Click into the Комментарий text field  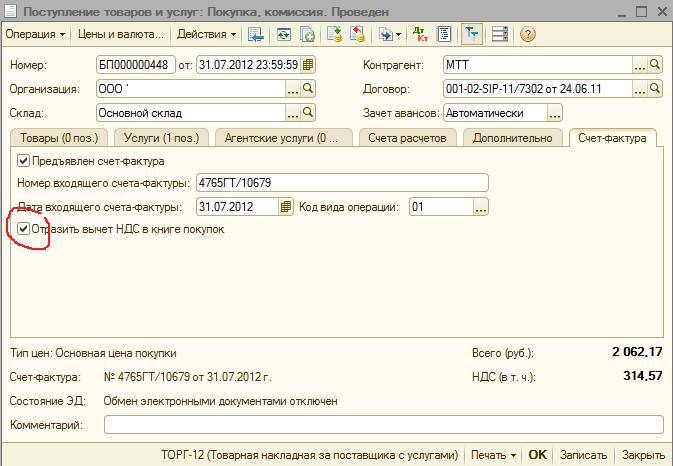(x=383, y=425)
